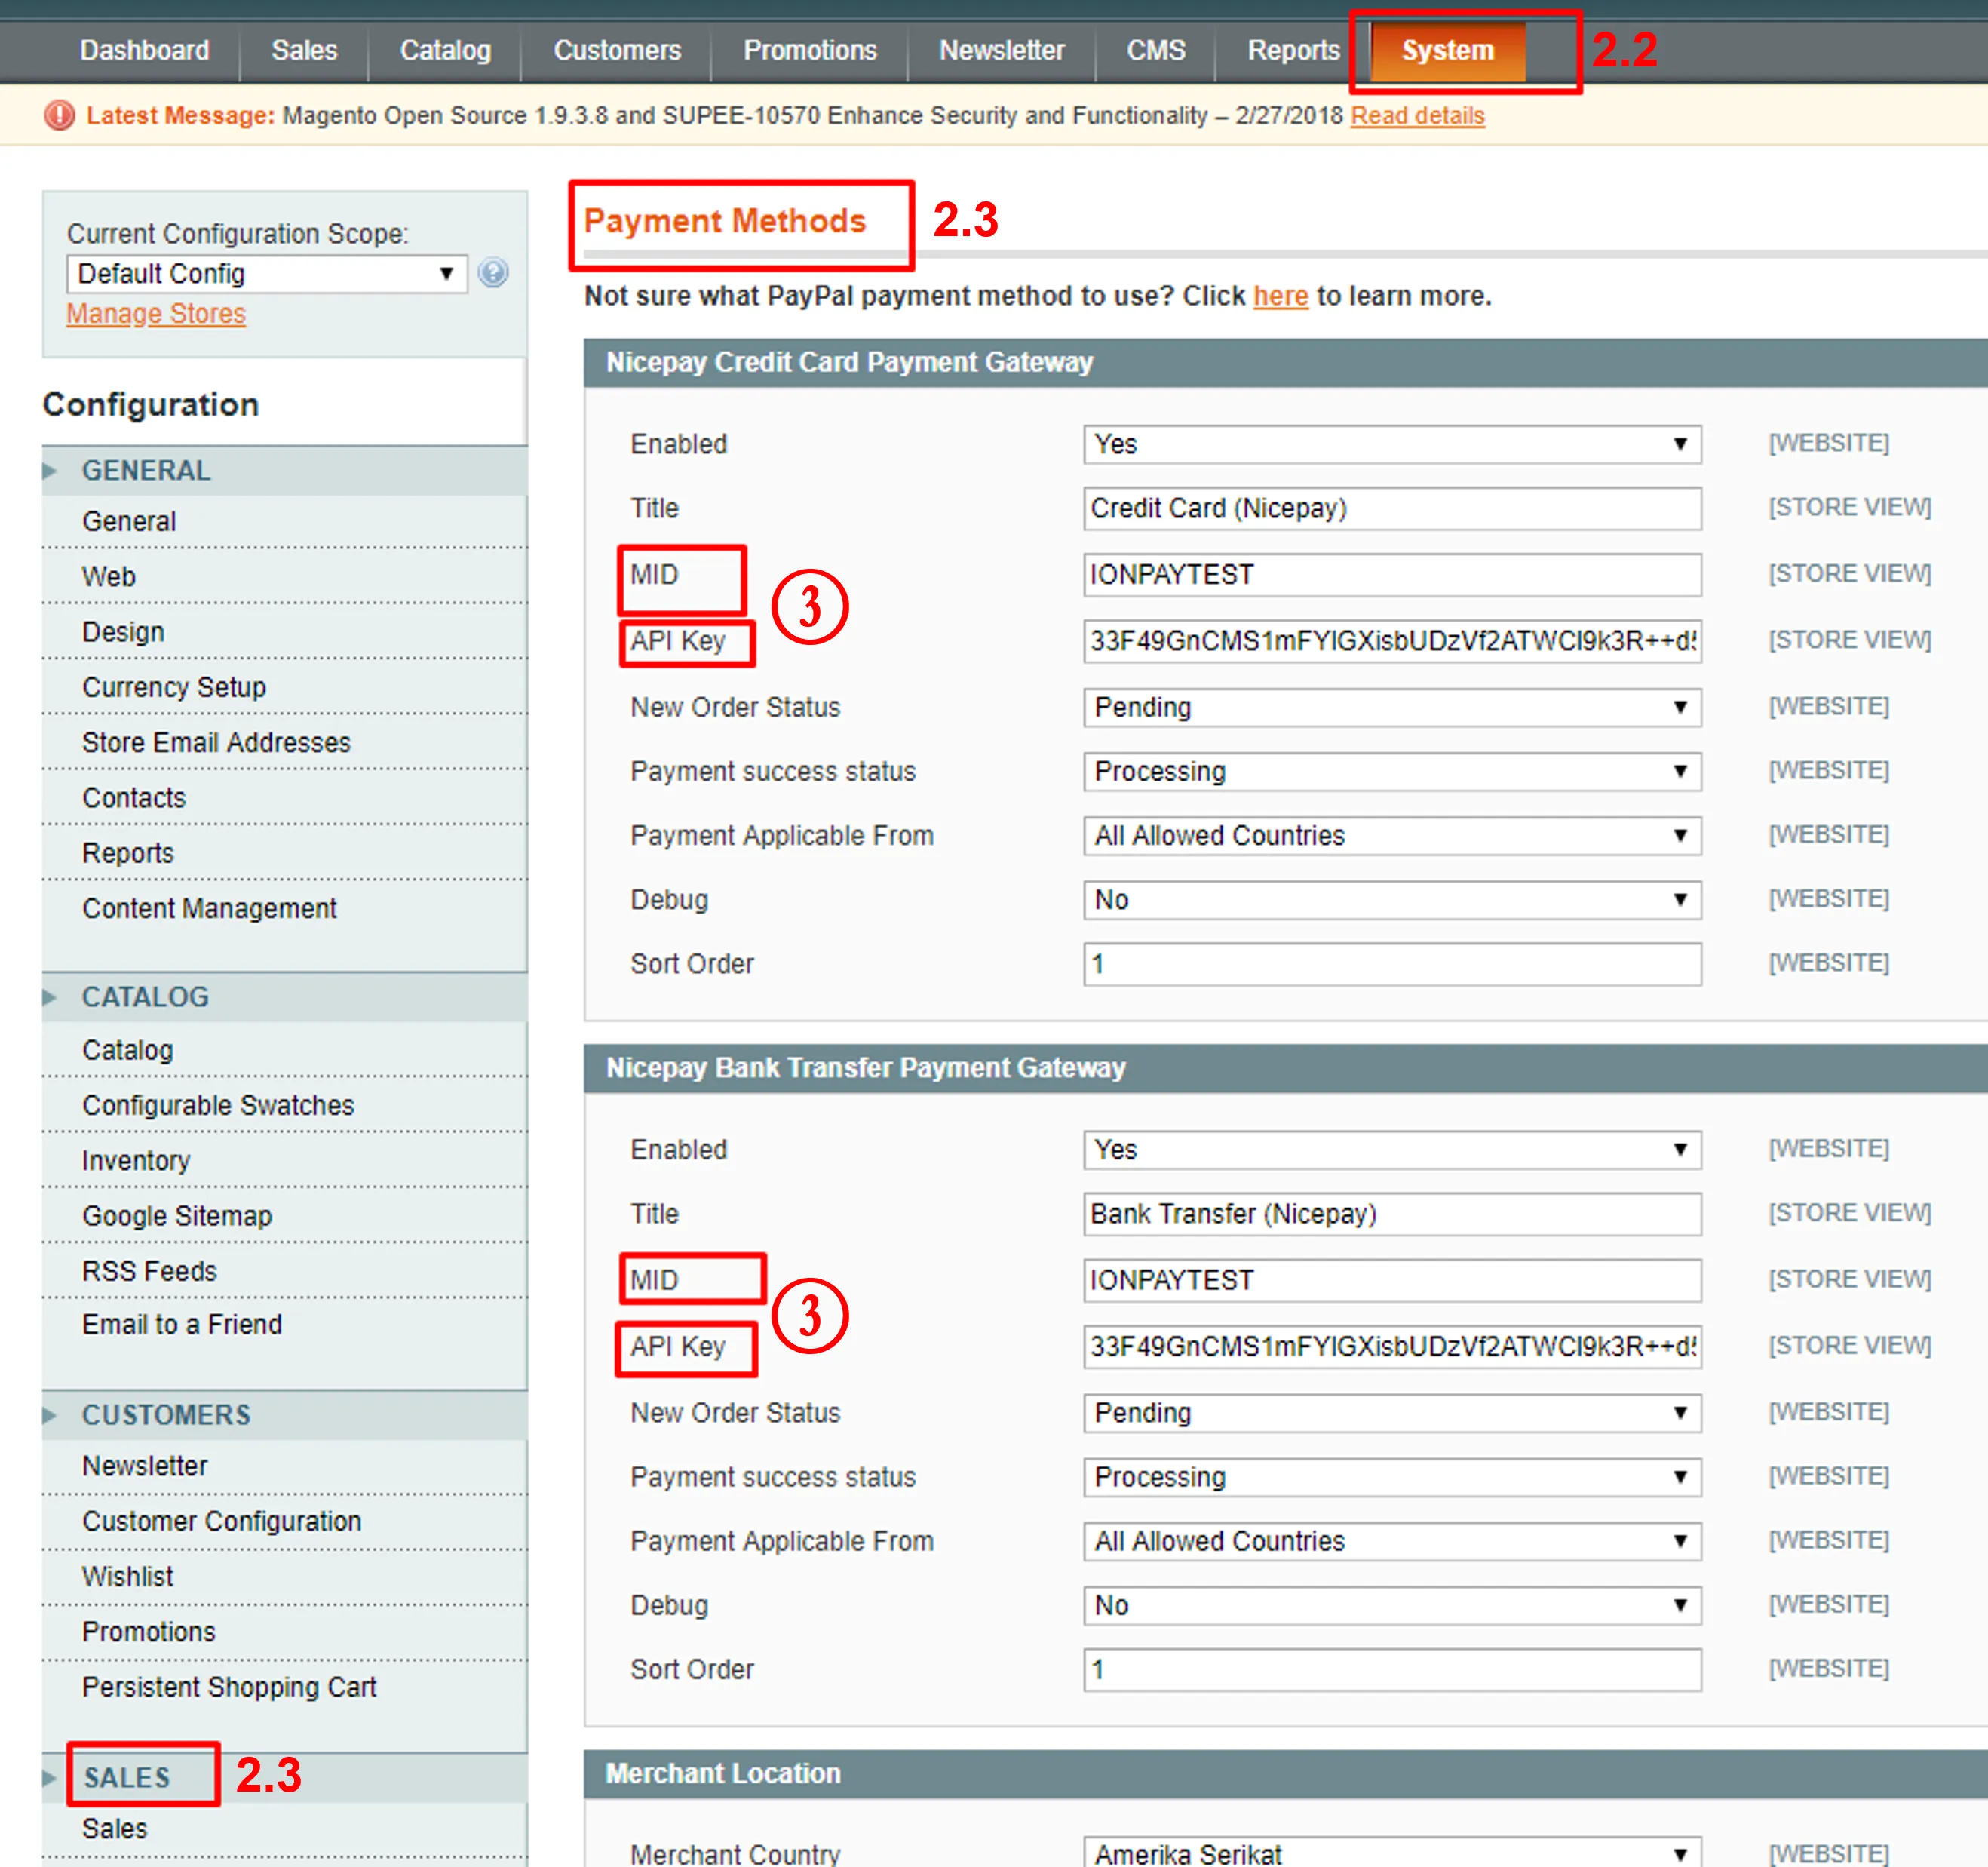The height and width of the screenshot is (1867, 1988).
Task: Collapse the Merchant Location section header
Action: (x=1286, y=1773)
